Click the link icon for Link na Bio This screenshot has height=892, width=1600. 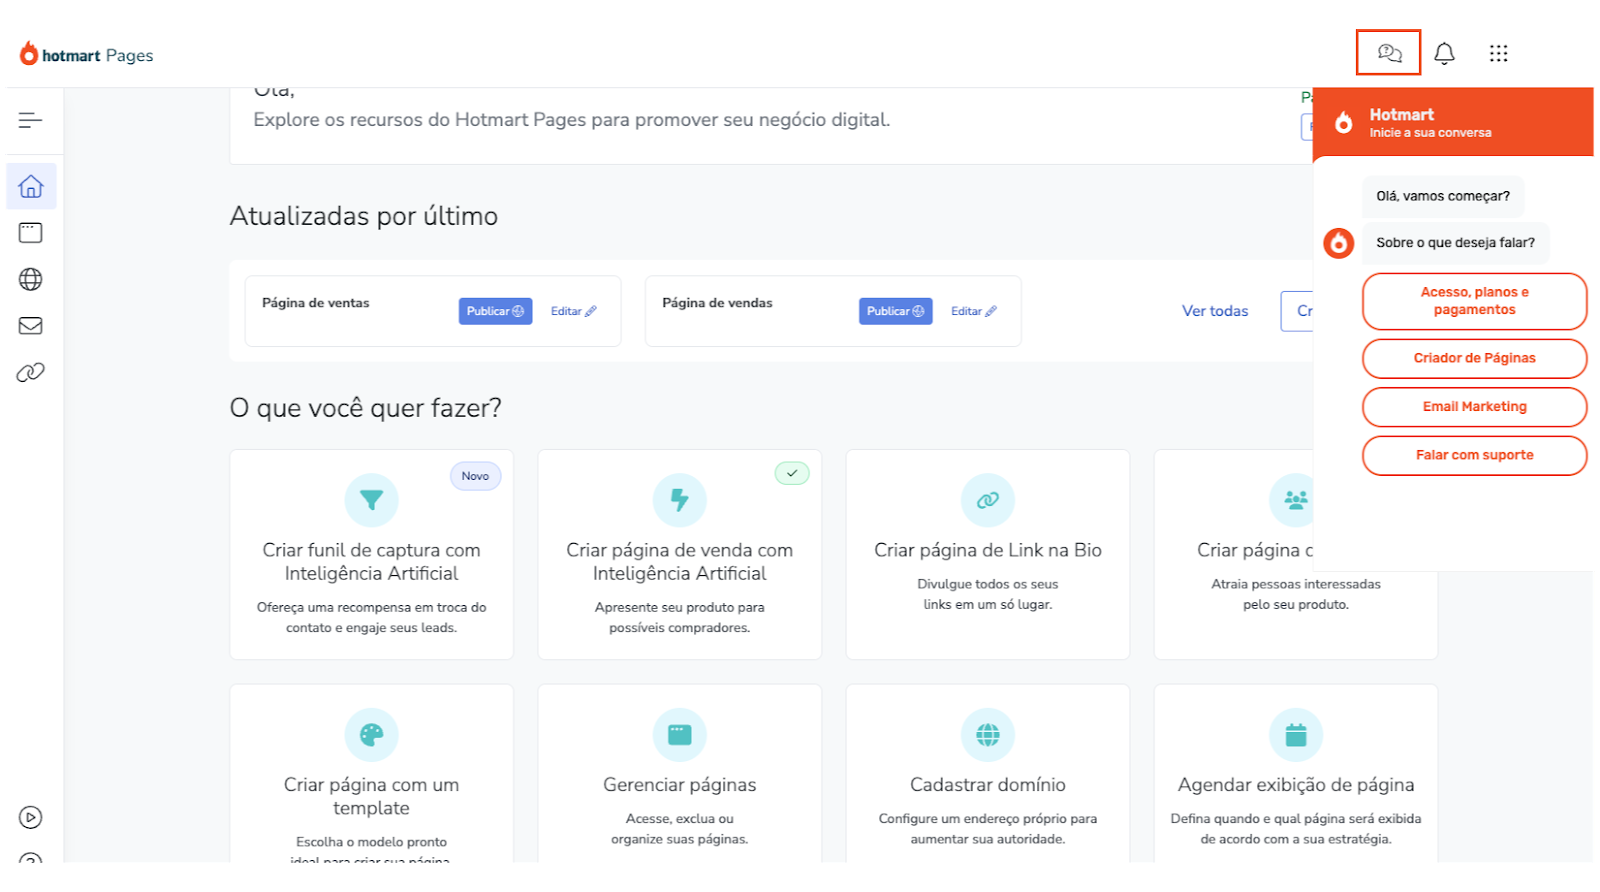(x=987, y=500)
